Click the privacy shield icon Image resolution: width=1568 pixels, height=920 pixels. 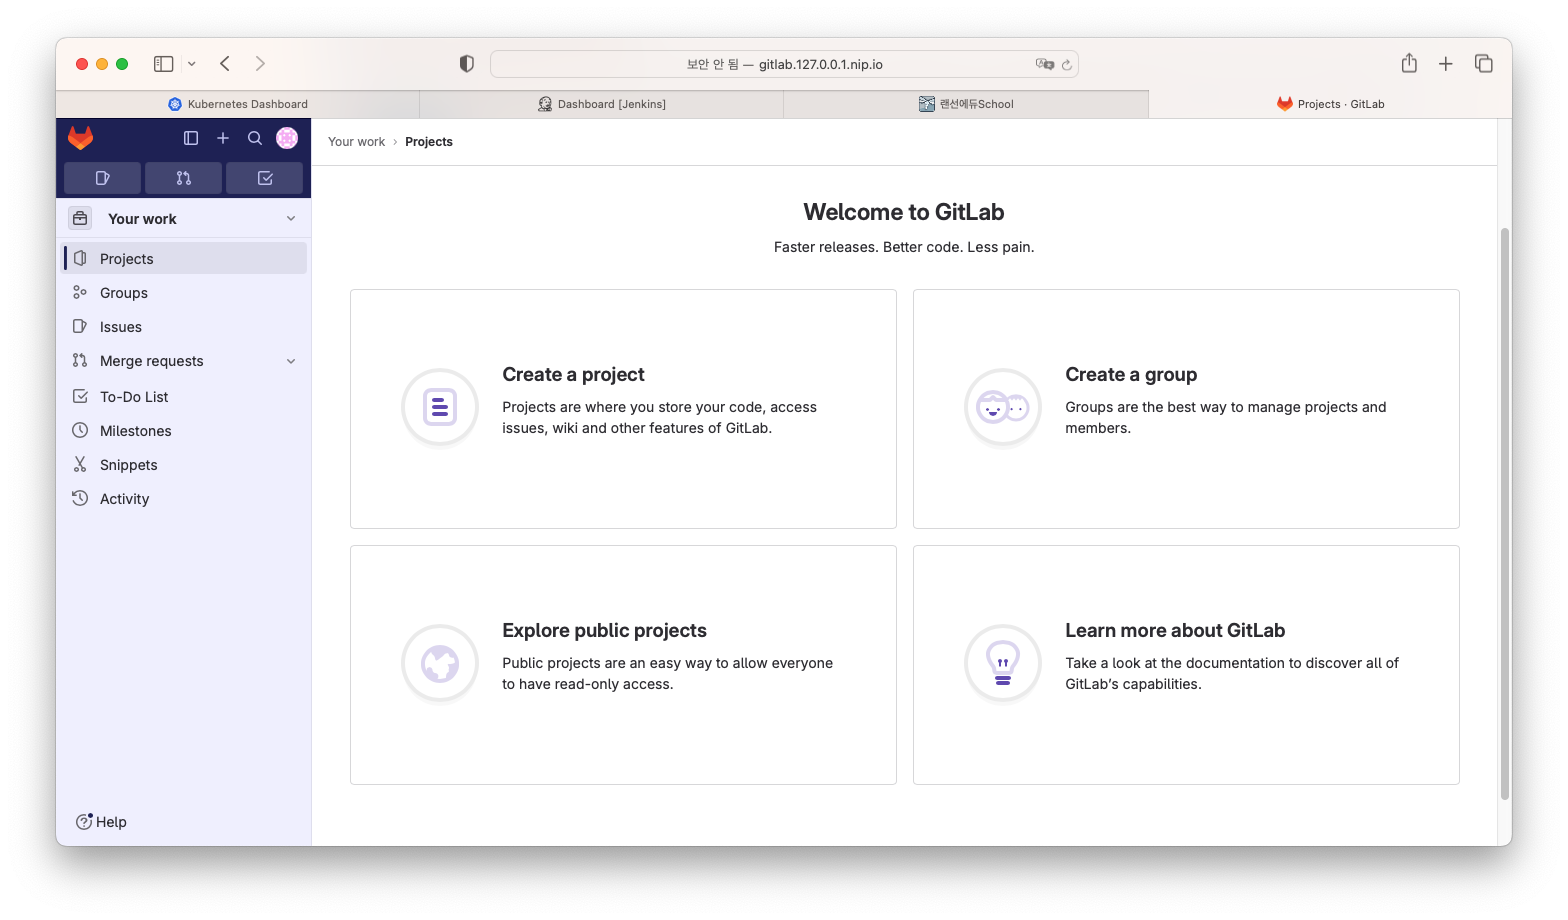coord(466,64)
